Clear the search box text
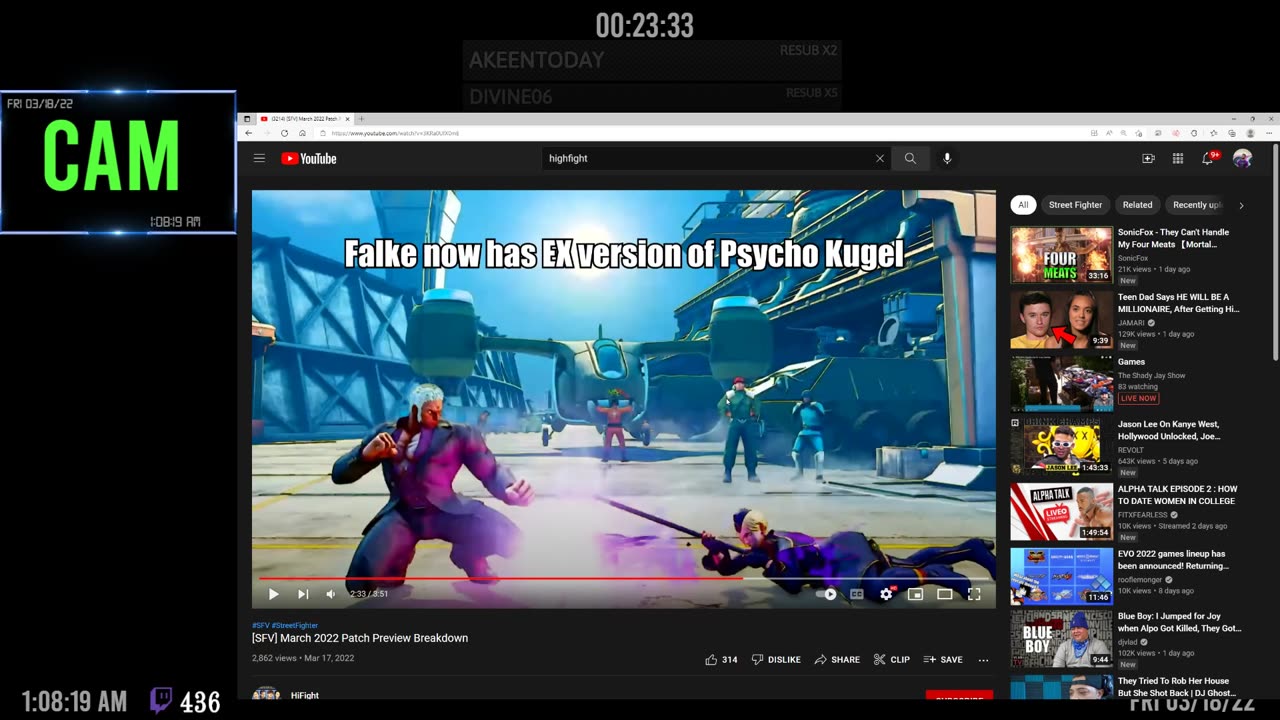This screenshot has width=1280, height=720. [880, 158]
